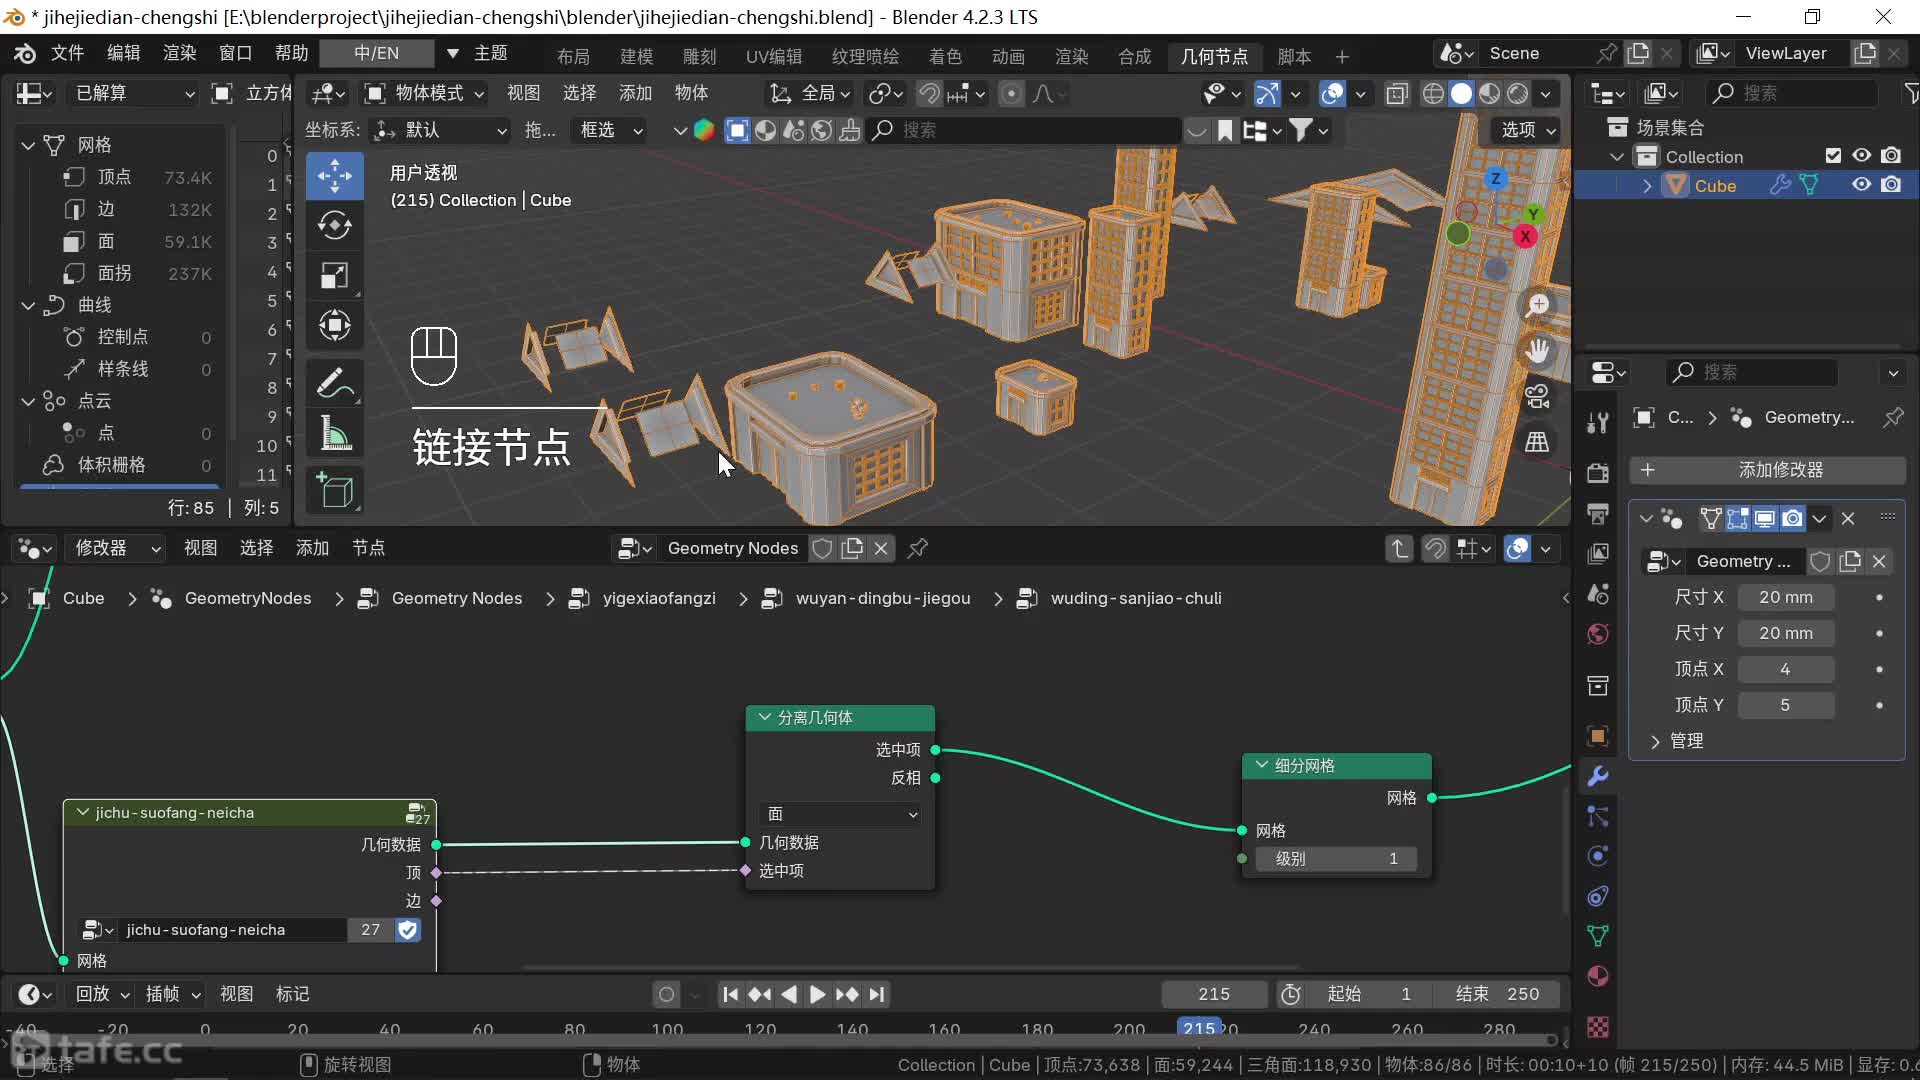1920x1080 pixels.
Task: Uncheck the Collection exclude checkbox
Action: [1833, 156]
